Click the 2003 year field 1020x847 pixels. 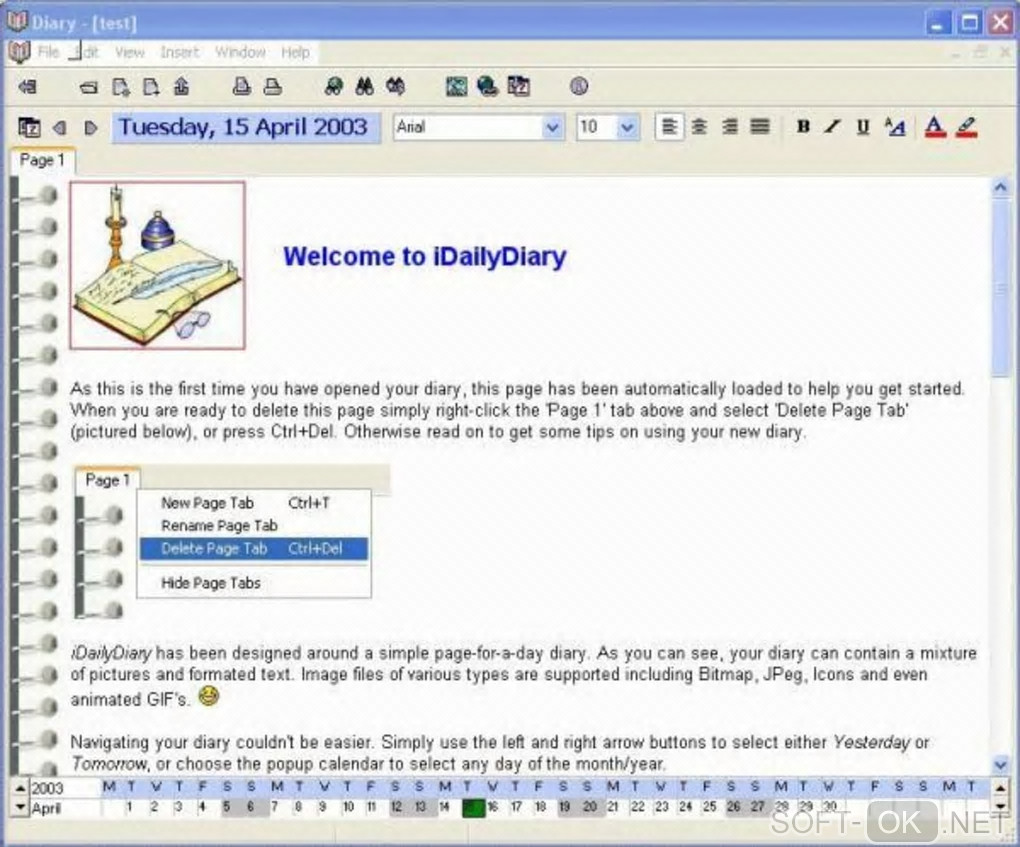(x=64, y=788)
